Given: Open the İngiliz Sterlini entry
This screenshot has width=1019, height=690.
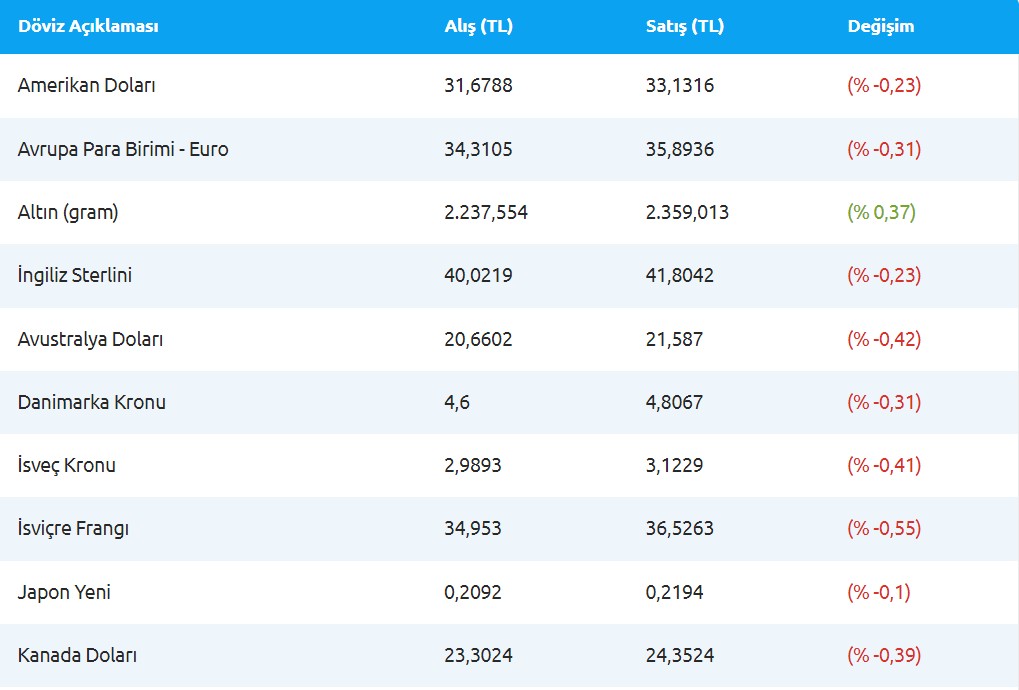Looking at the screenshot, I should pyautogui.click(x=75, y=275).
